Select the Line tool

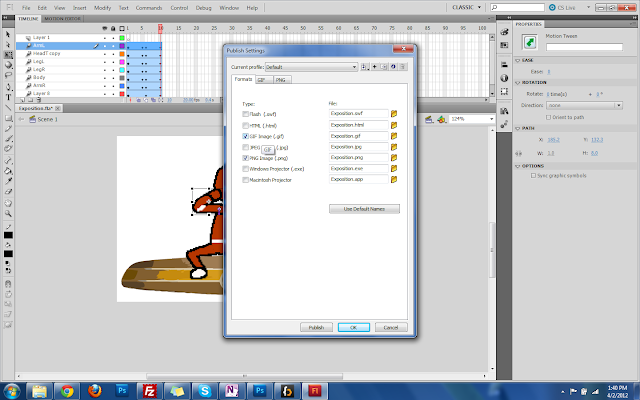pyautogui.click(x=8, y=108)
